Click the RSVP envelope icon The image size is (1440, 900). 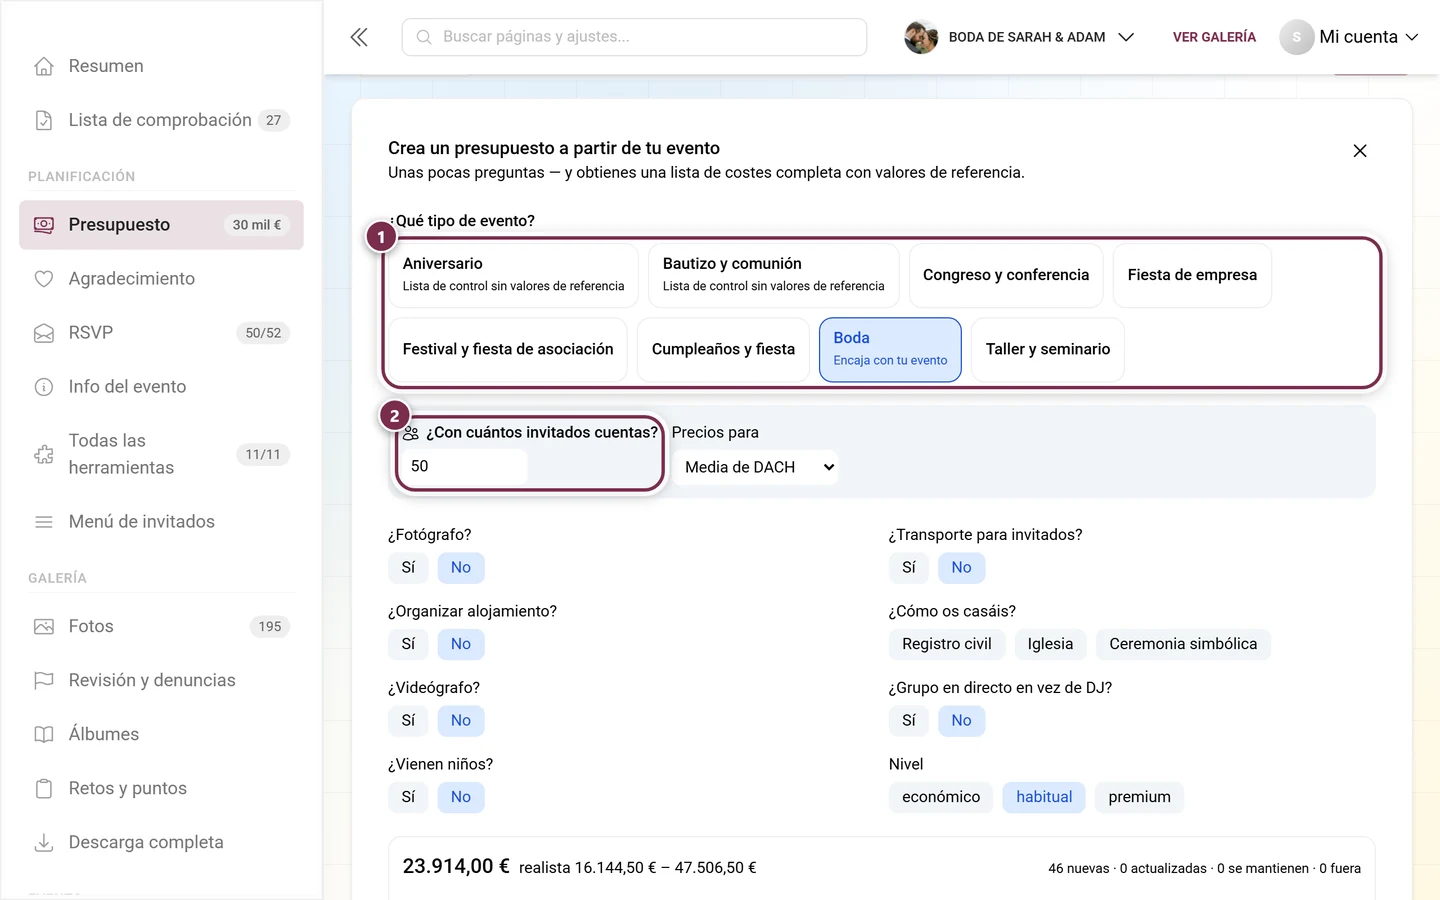[x=44, y=333]
